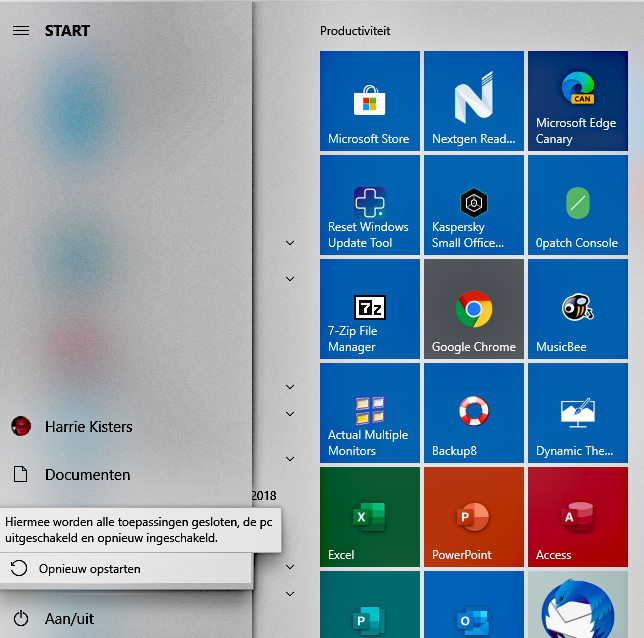
Task: Expand the bottommost chevron in apps list
Action: [290, 594]
